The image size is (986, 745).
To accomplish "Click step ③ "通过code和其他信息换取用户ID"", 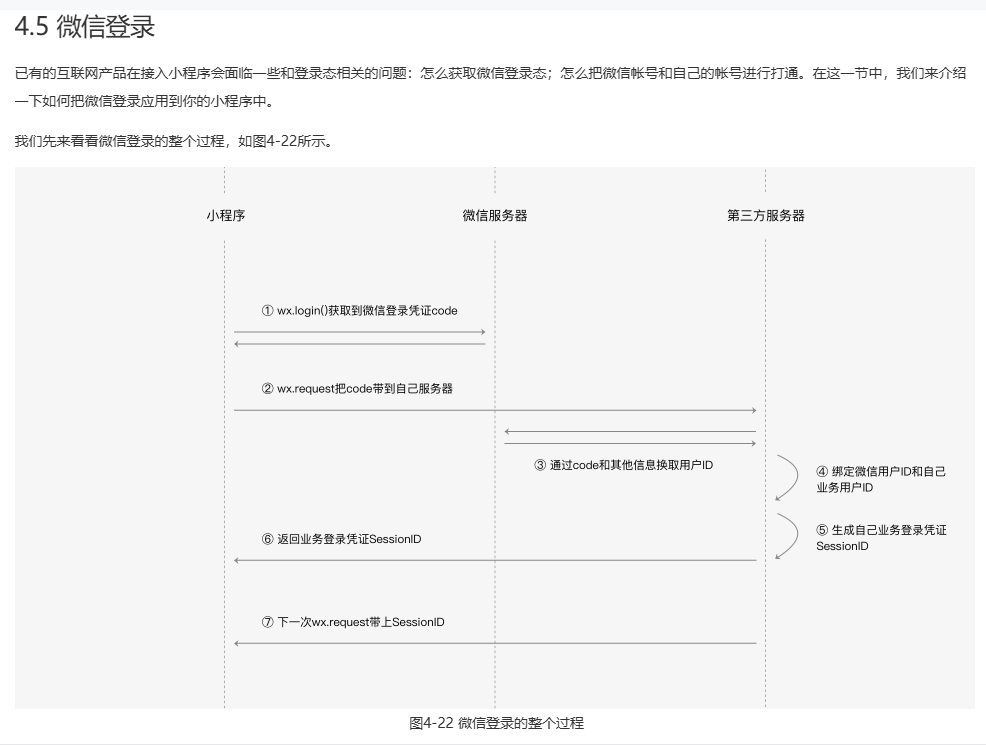I will pos(623,465).
